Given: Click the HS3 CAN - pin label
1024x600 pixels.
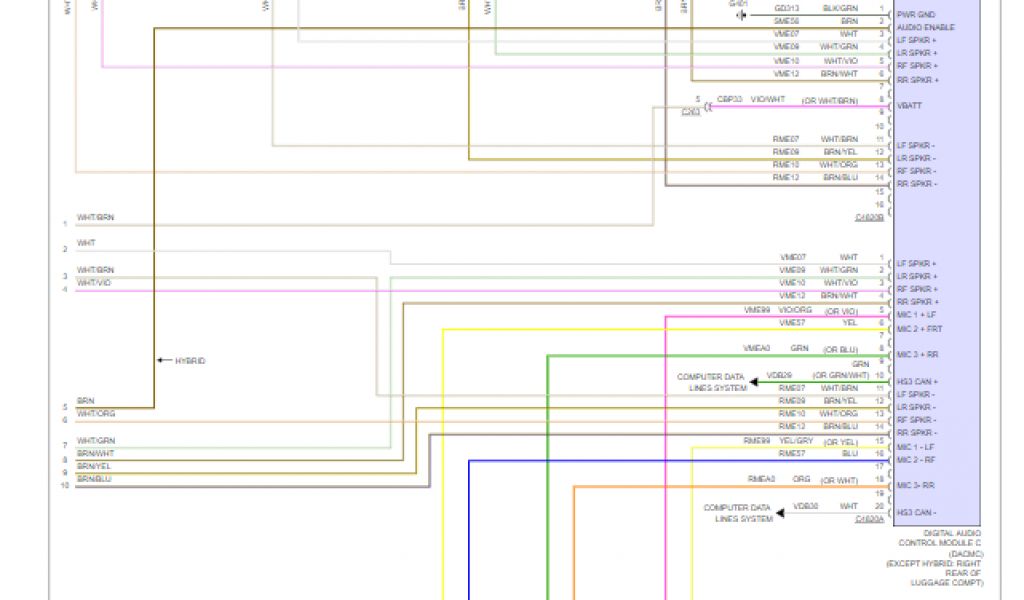Looking at the screenshot, I should click(x=916, y=512).
